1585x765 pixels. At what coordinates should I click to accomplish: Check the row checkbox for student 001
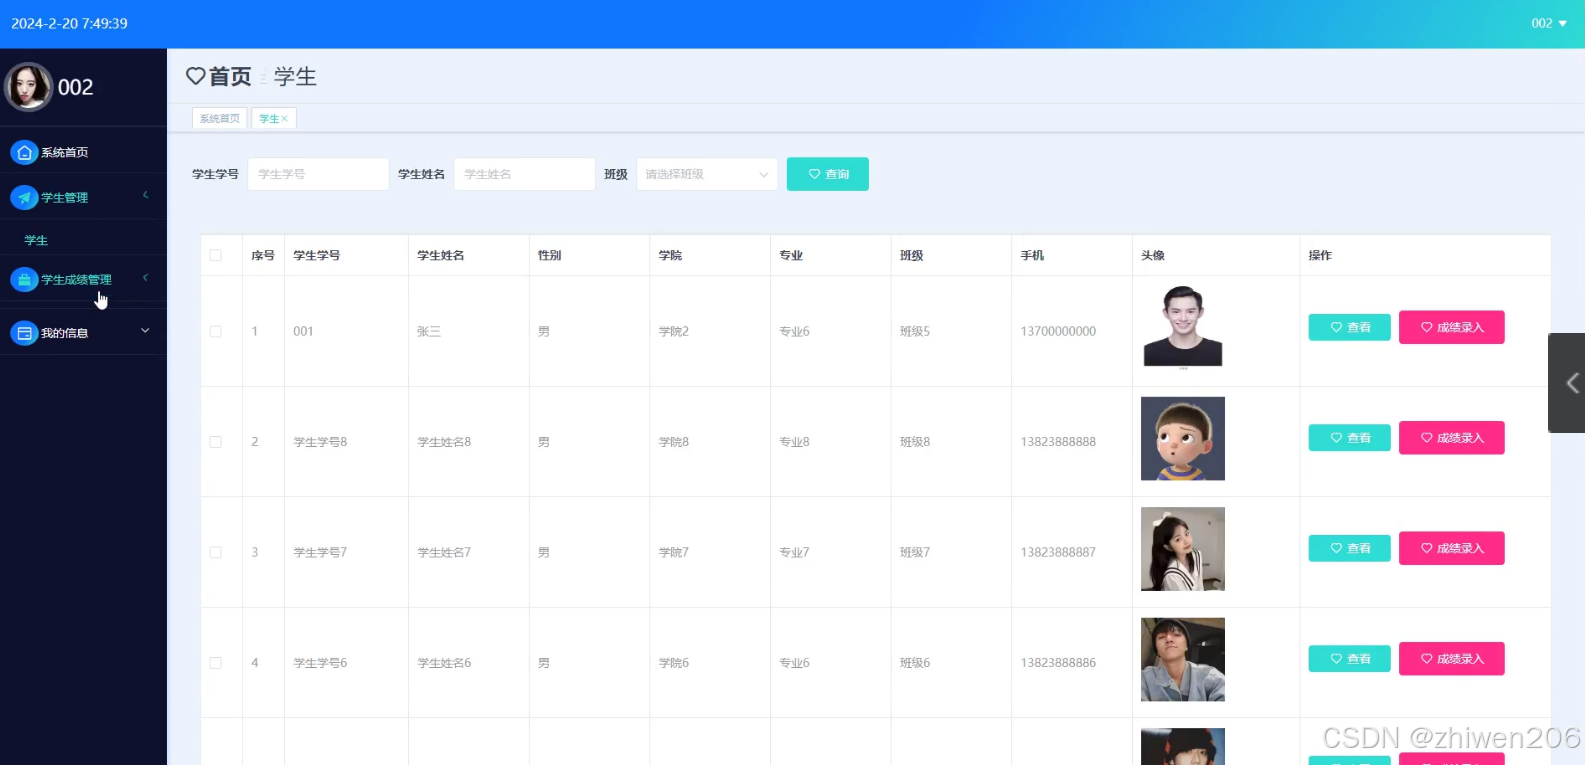[x=215, y=331]
